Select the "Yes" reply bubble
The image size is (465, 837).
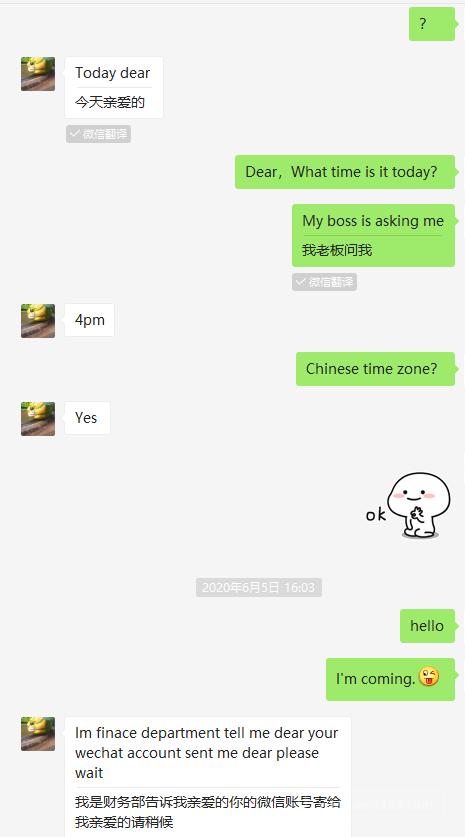[88, 418]
